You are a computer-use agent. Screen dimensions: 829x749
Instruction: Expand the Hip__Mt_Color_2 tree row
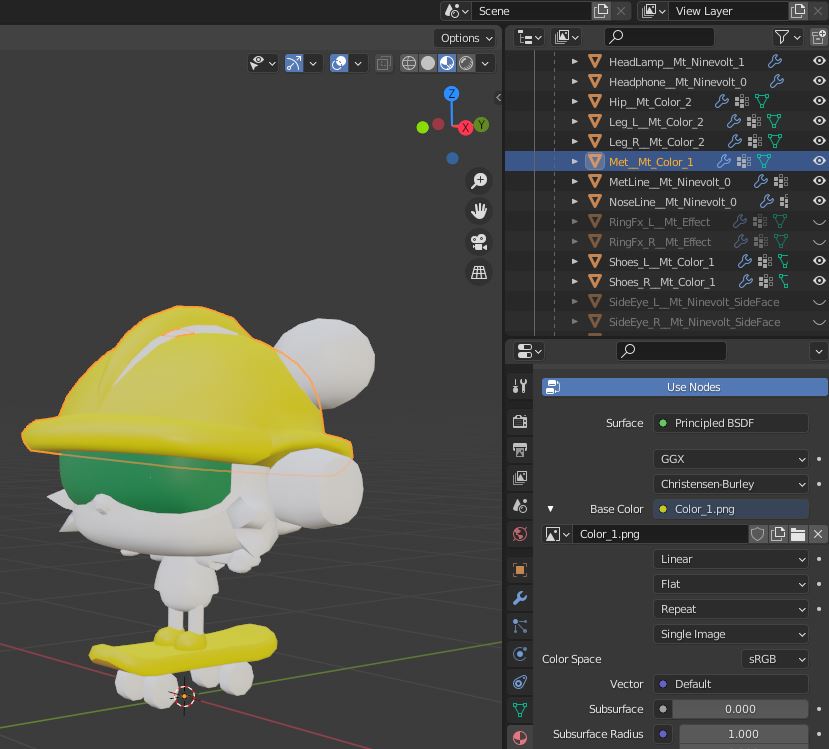(575, 101)
